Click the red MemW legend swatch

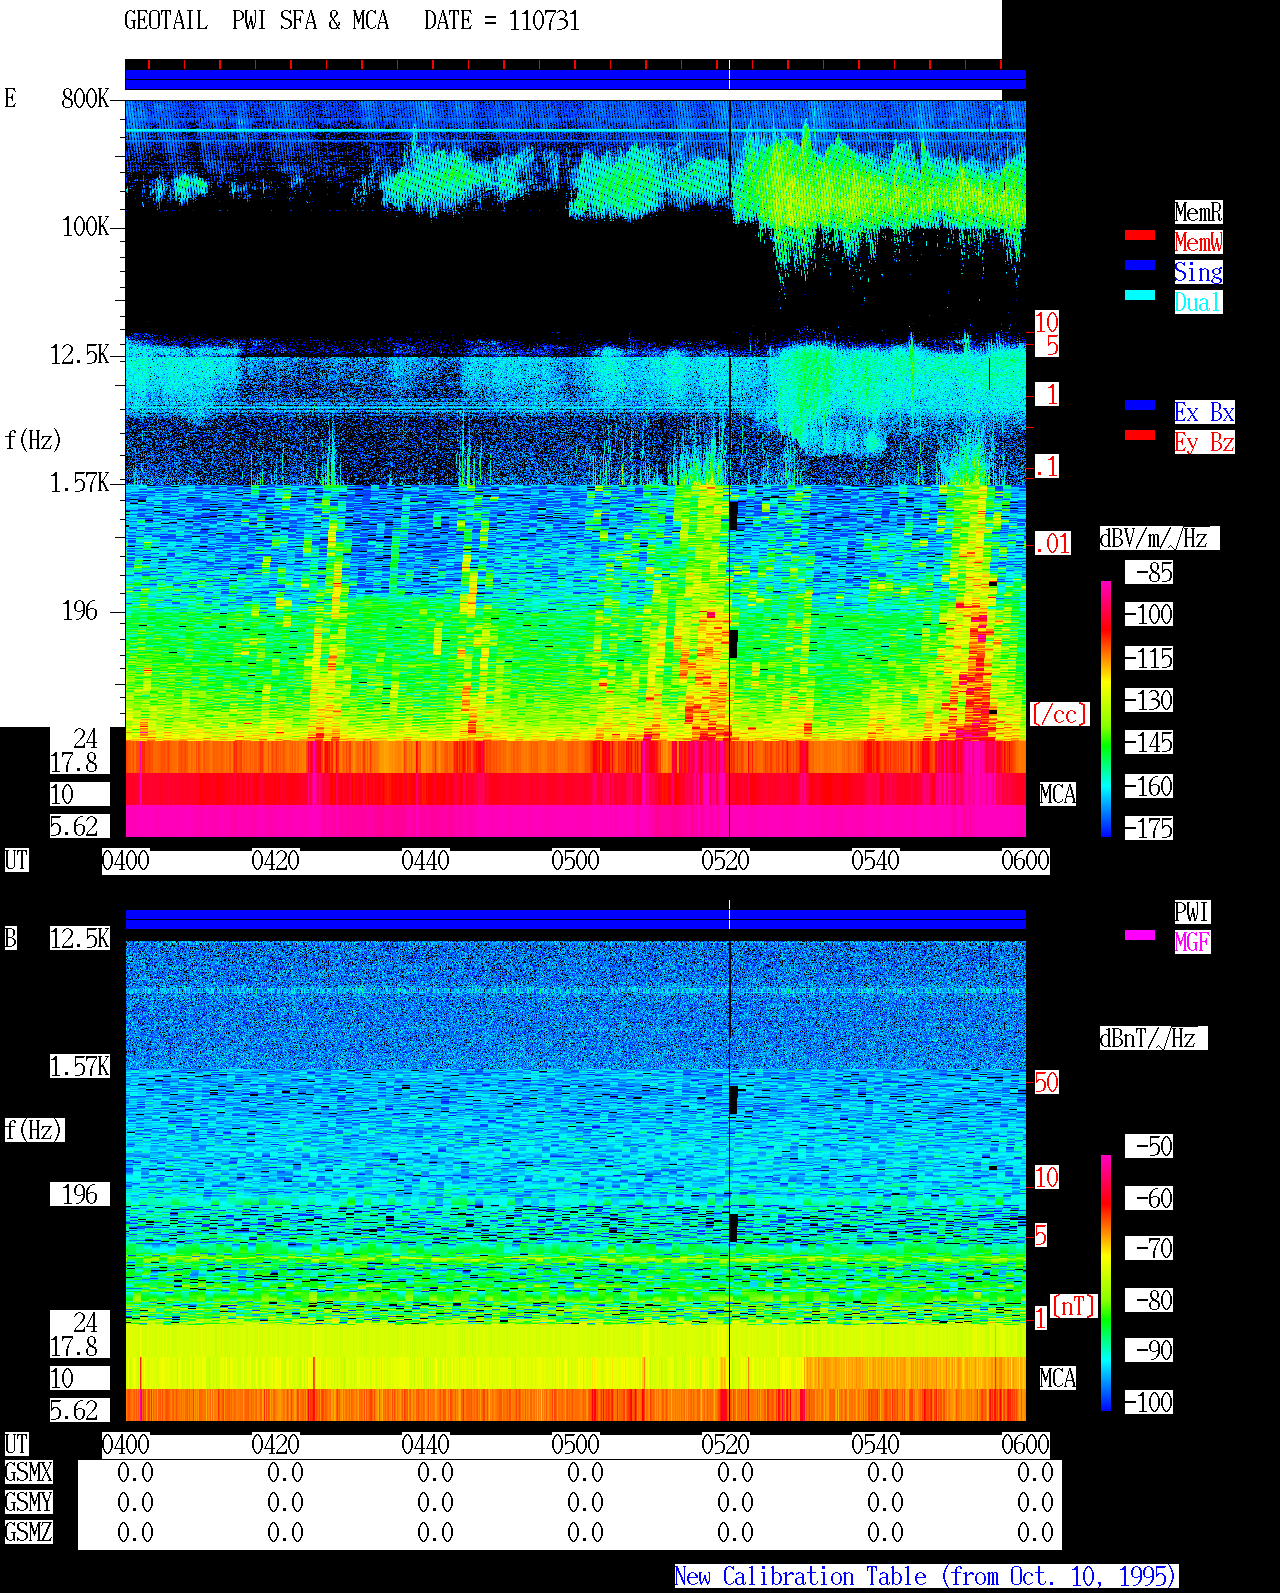click(1140, 235)
